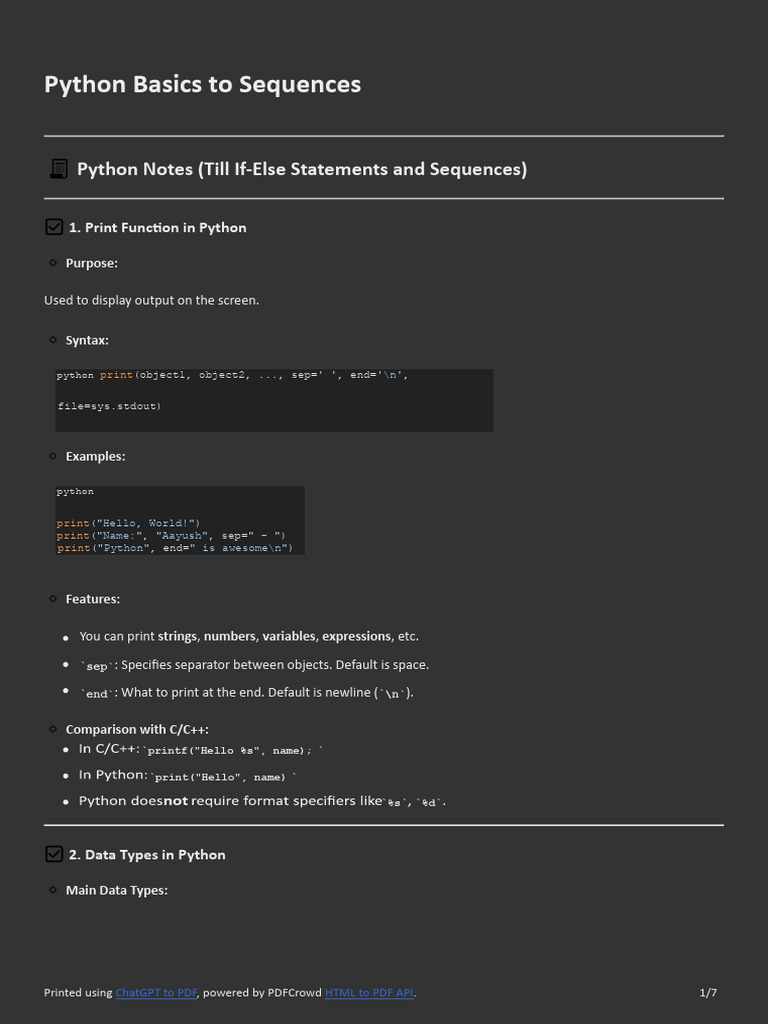Click the checkmark icon beside Print Function heading
This screenshot has width=768, height=1024.
click(x=54, y=227)
